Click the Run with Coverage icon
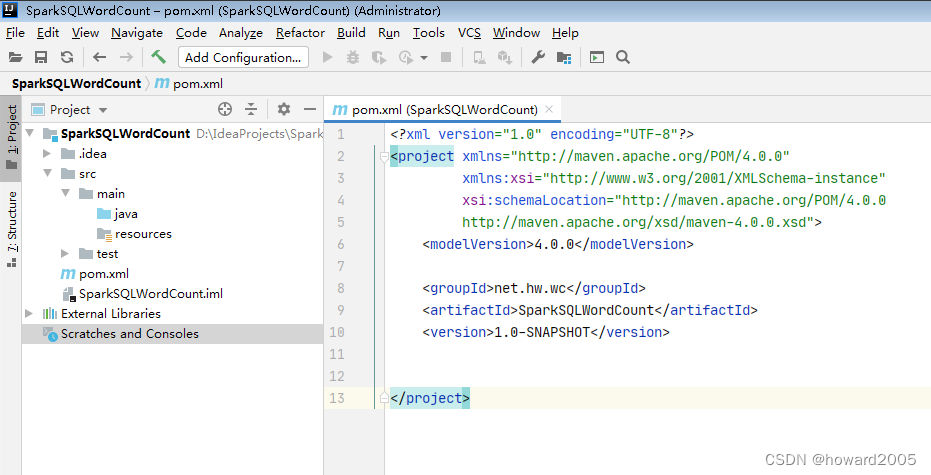Screen dimensions: 931x475 point(379,58)
